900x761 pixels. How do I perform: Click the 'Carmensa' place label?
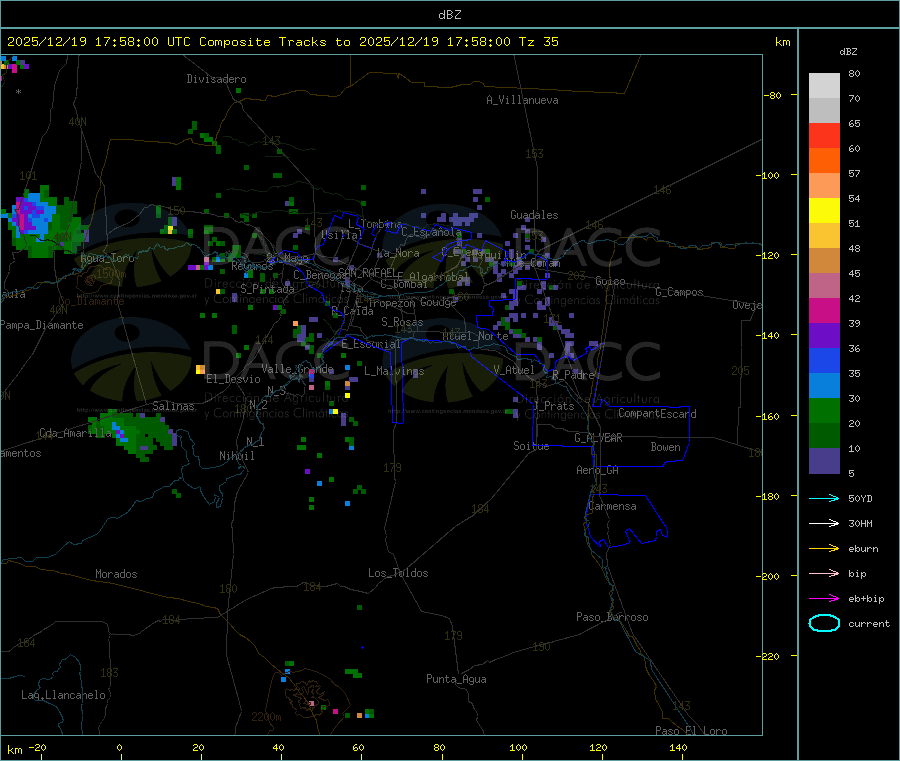point(612,506)
